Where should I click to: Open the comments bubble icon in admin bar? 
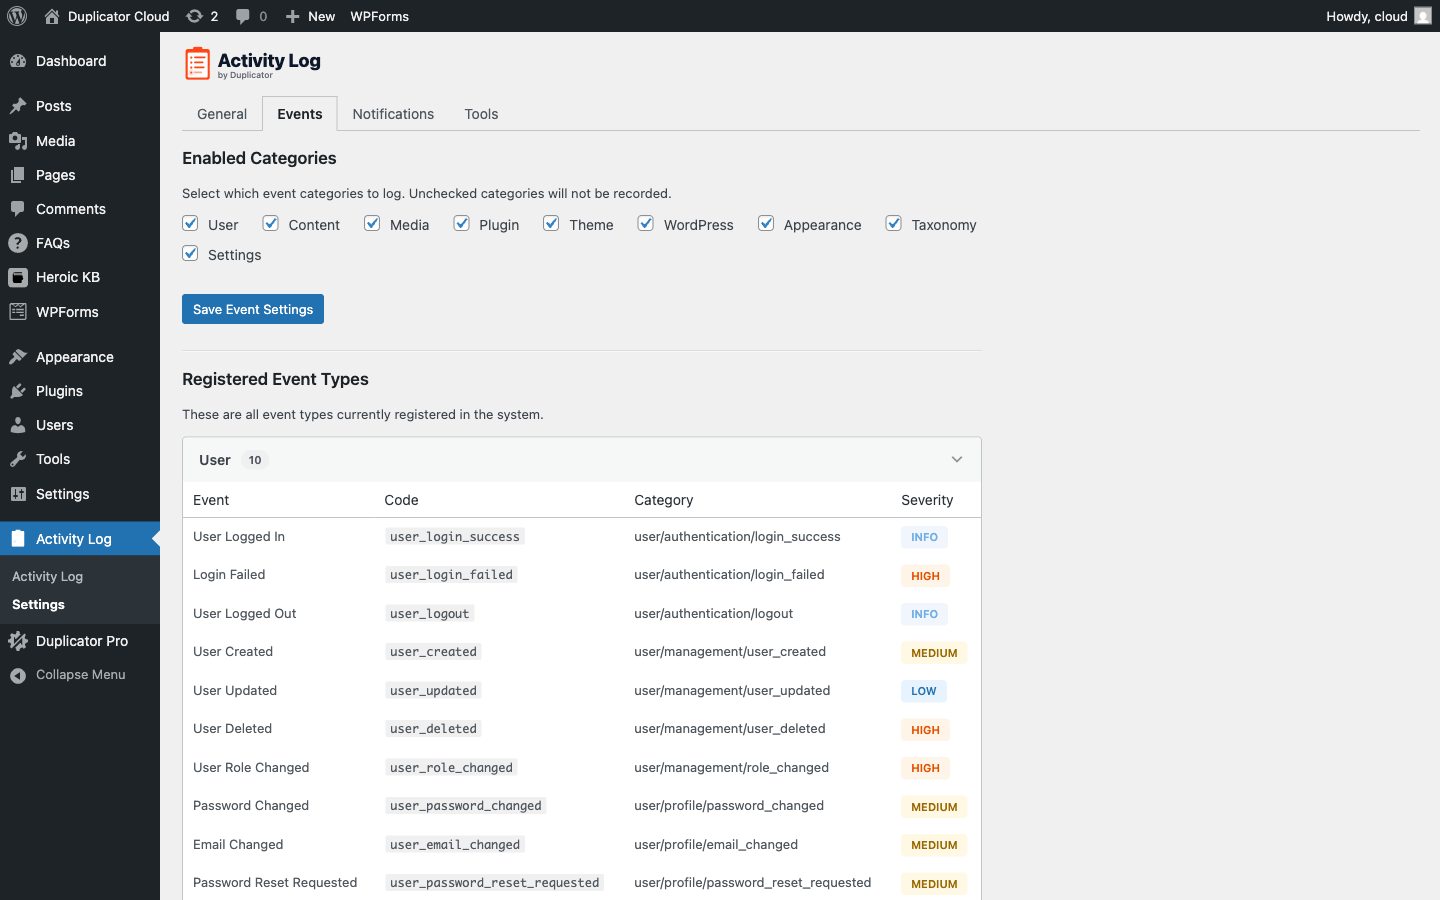click(x=243, y=16)
